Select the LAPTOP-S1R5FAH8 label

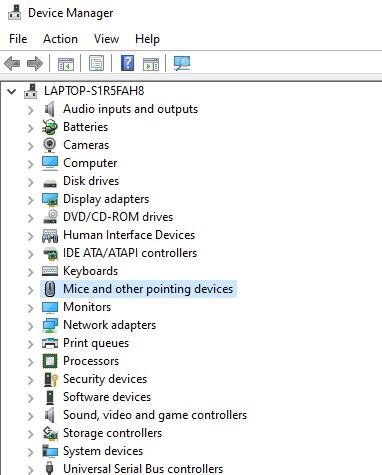coord(94,91)
